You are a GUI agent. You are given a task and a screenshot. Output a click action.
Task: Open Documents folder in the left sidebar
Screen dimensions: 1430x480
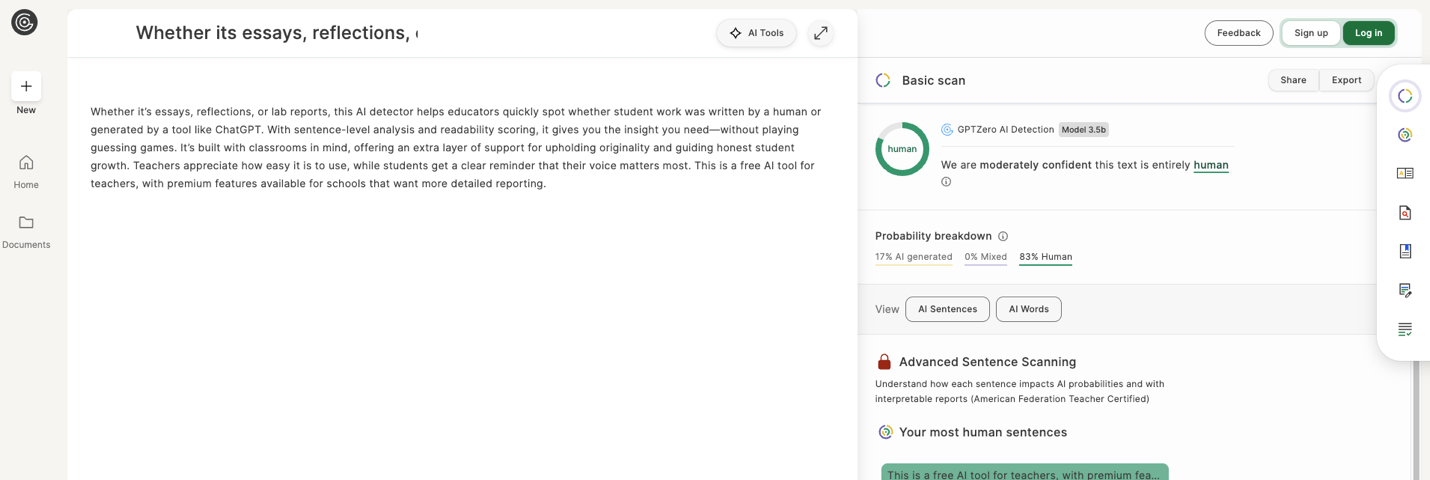pos(26,231)
